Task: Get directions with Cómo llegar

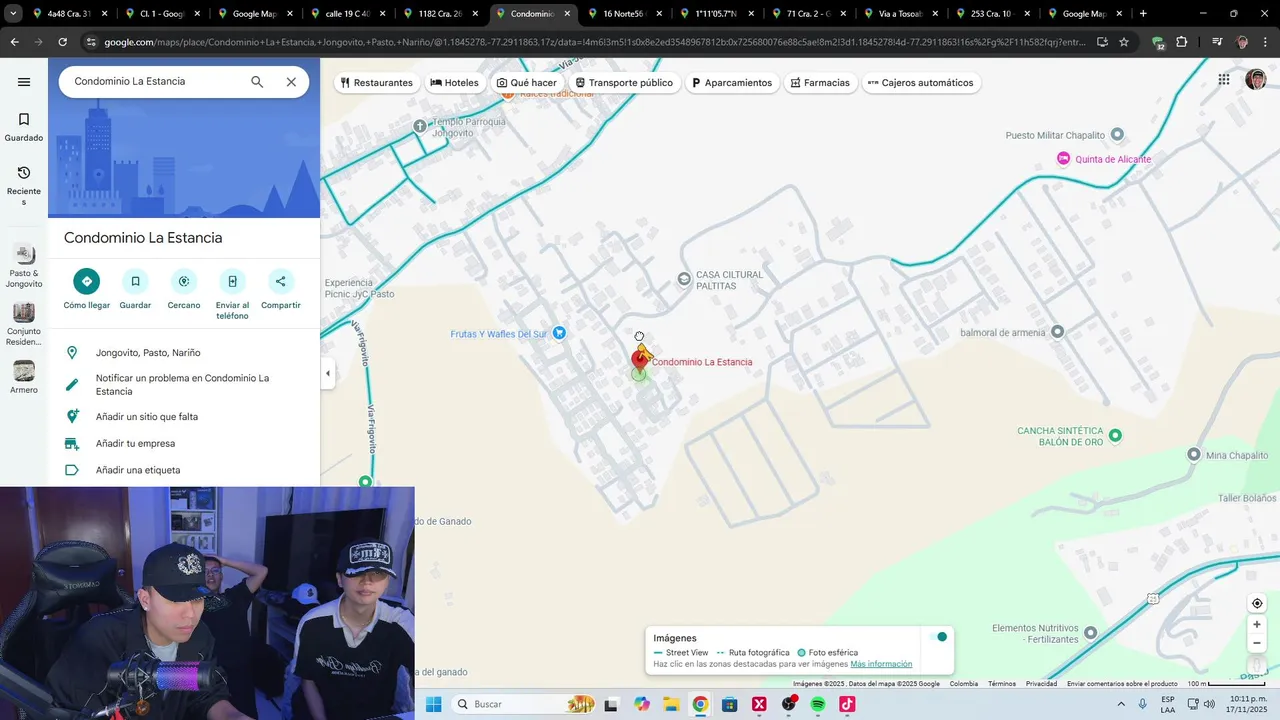Action: [87, 290]
